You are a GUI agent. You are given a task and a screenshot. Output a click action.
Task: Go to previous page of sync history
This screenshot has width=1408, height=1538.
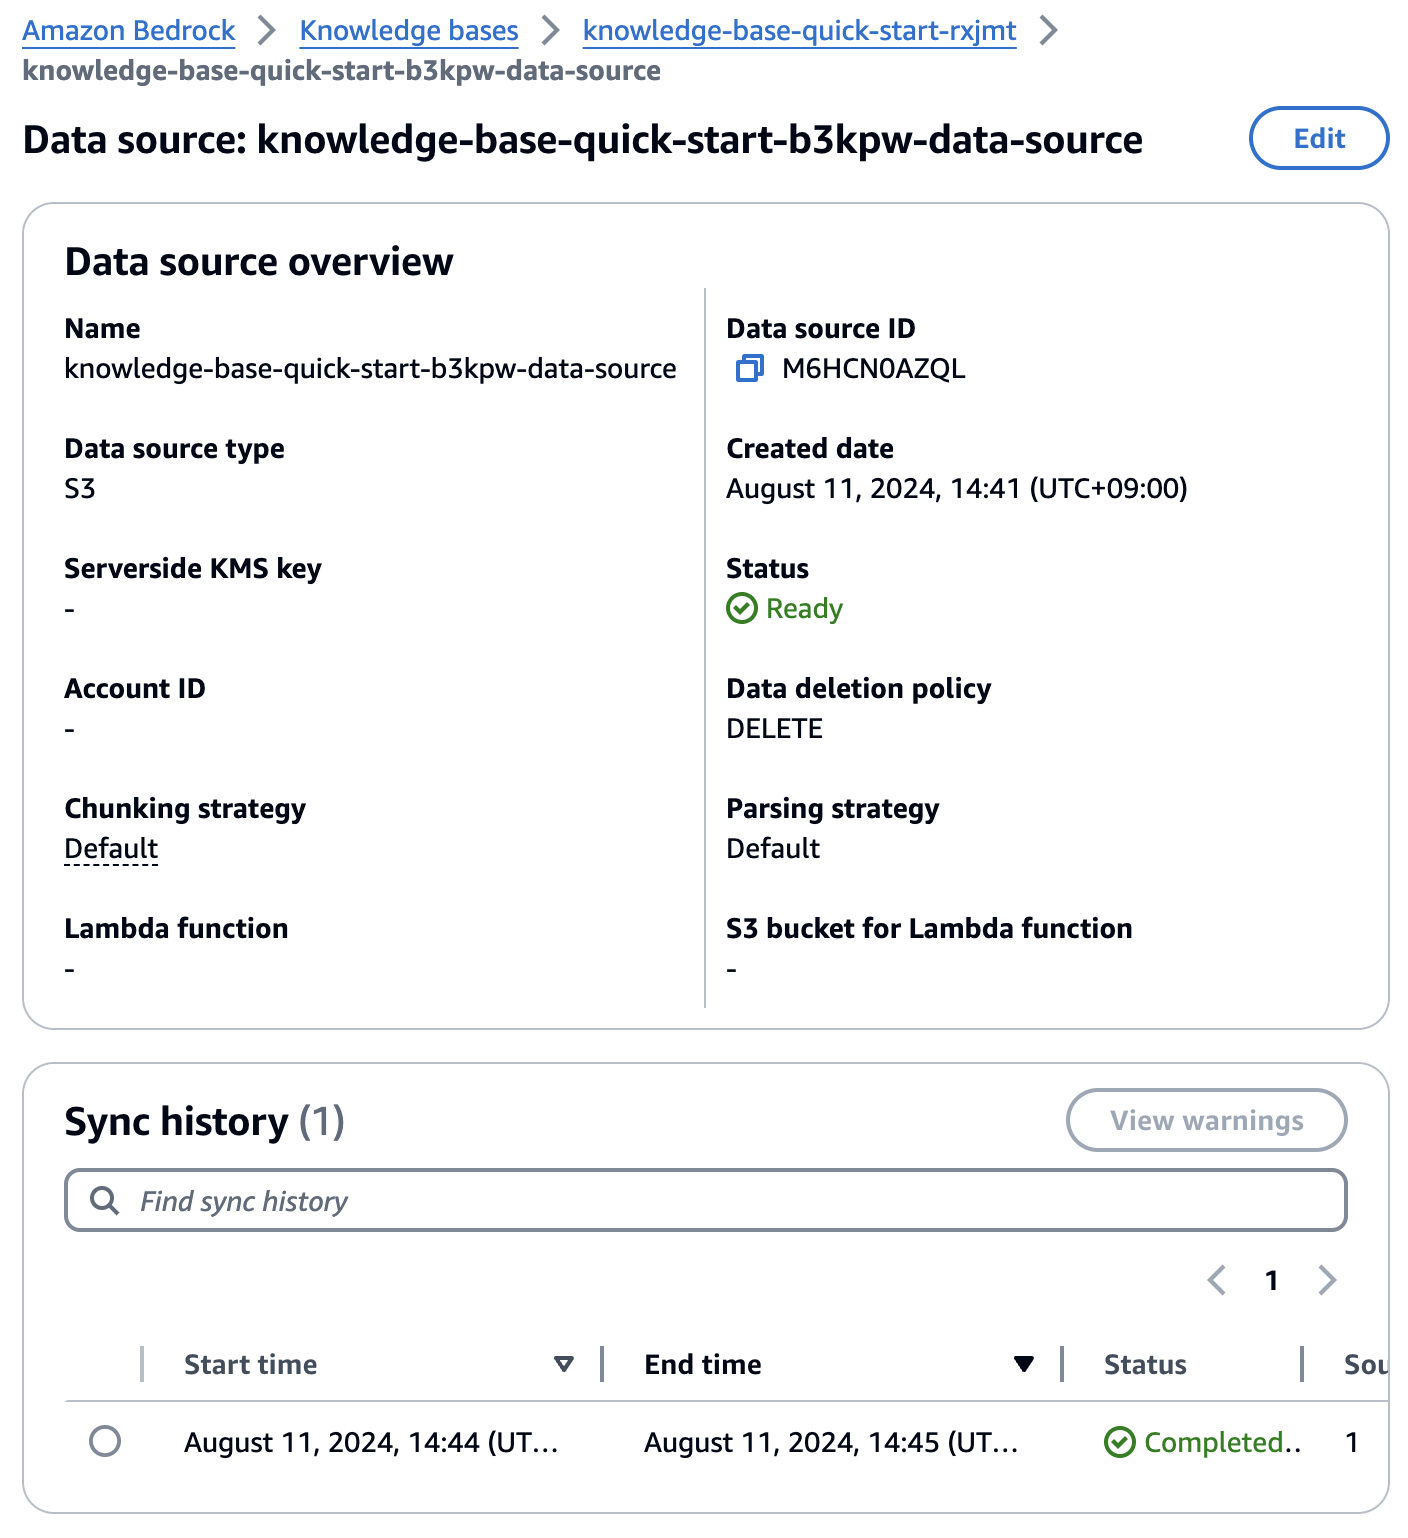1217,1280
